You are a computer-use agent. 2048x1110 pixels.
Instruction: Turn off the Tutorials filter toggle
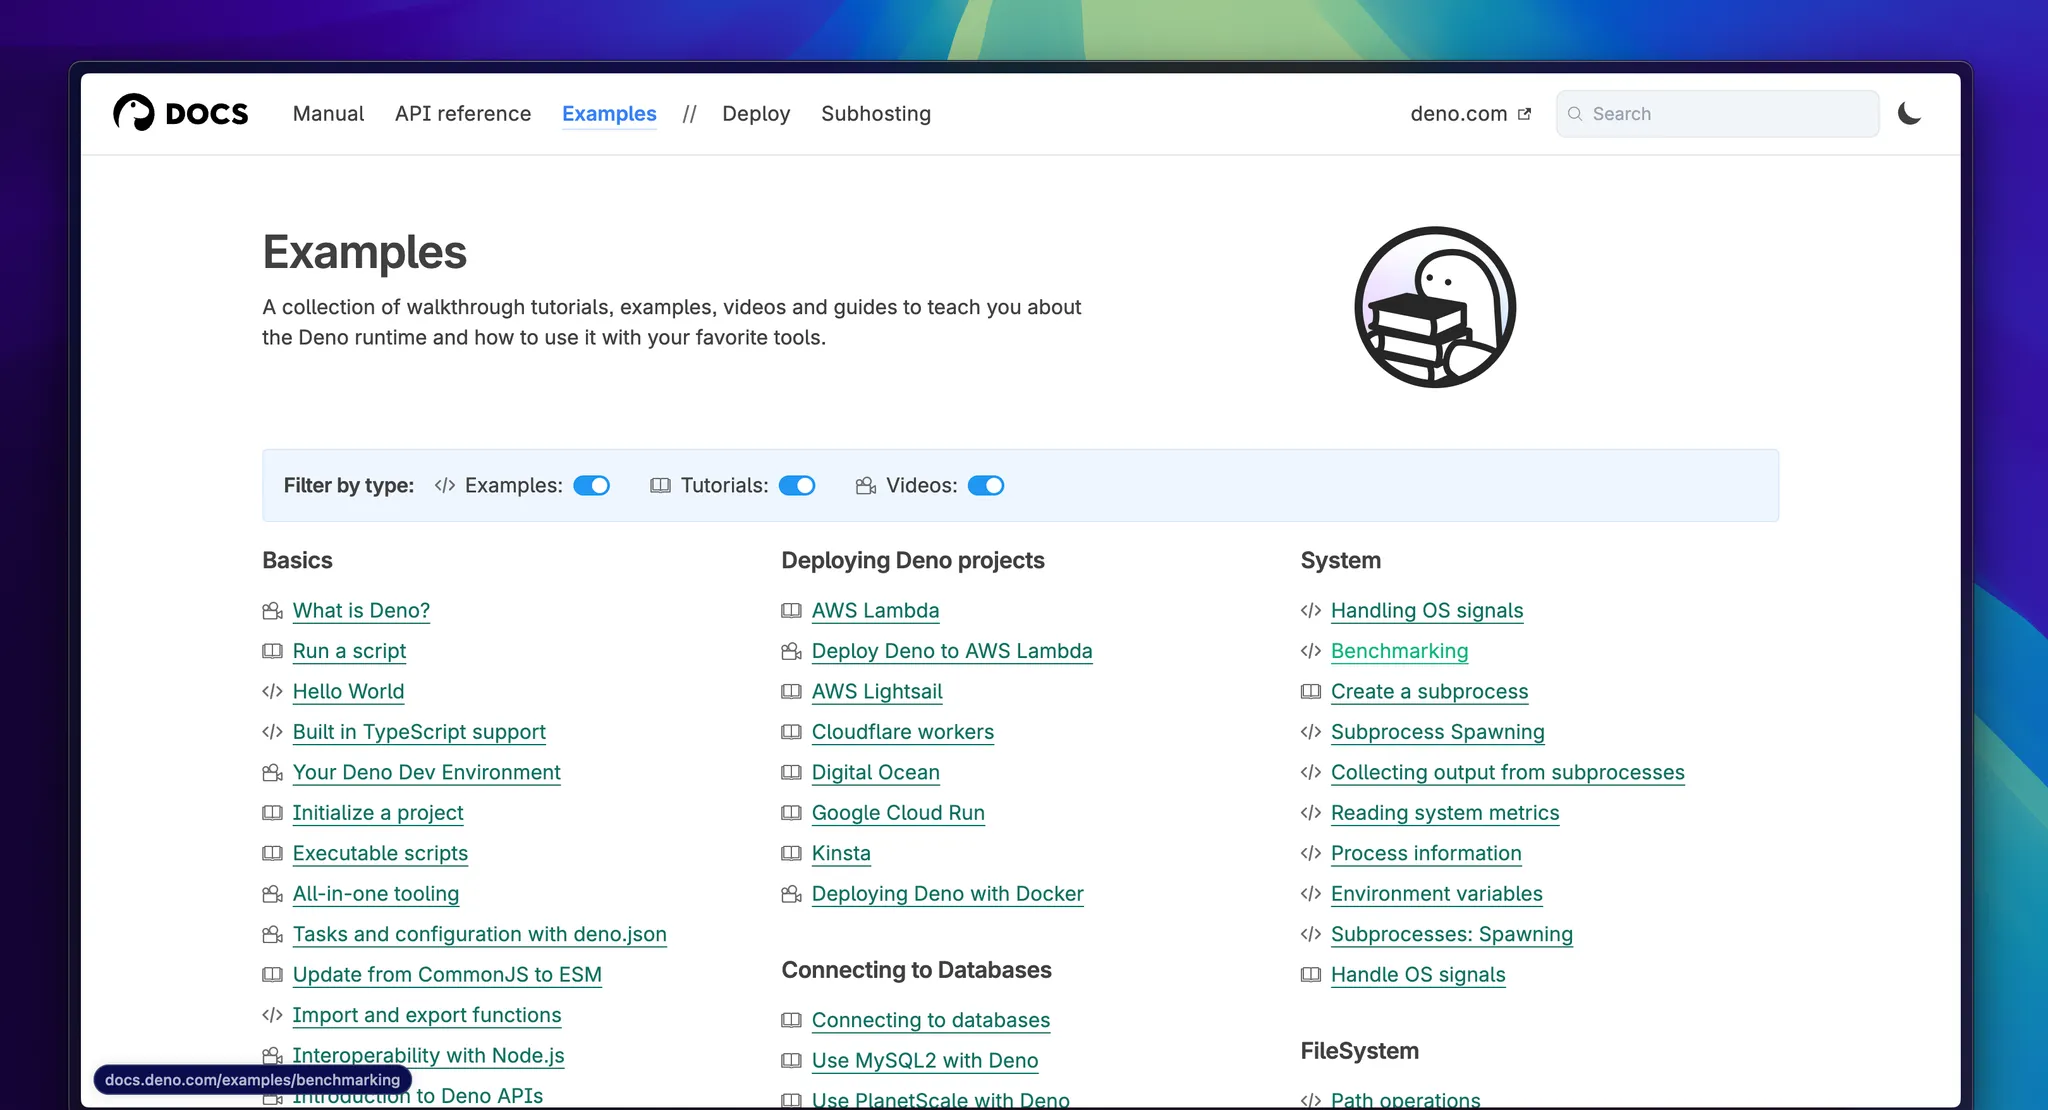coord(797,486)
